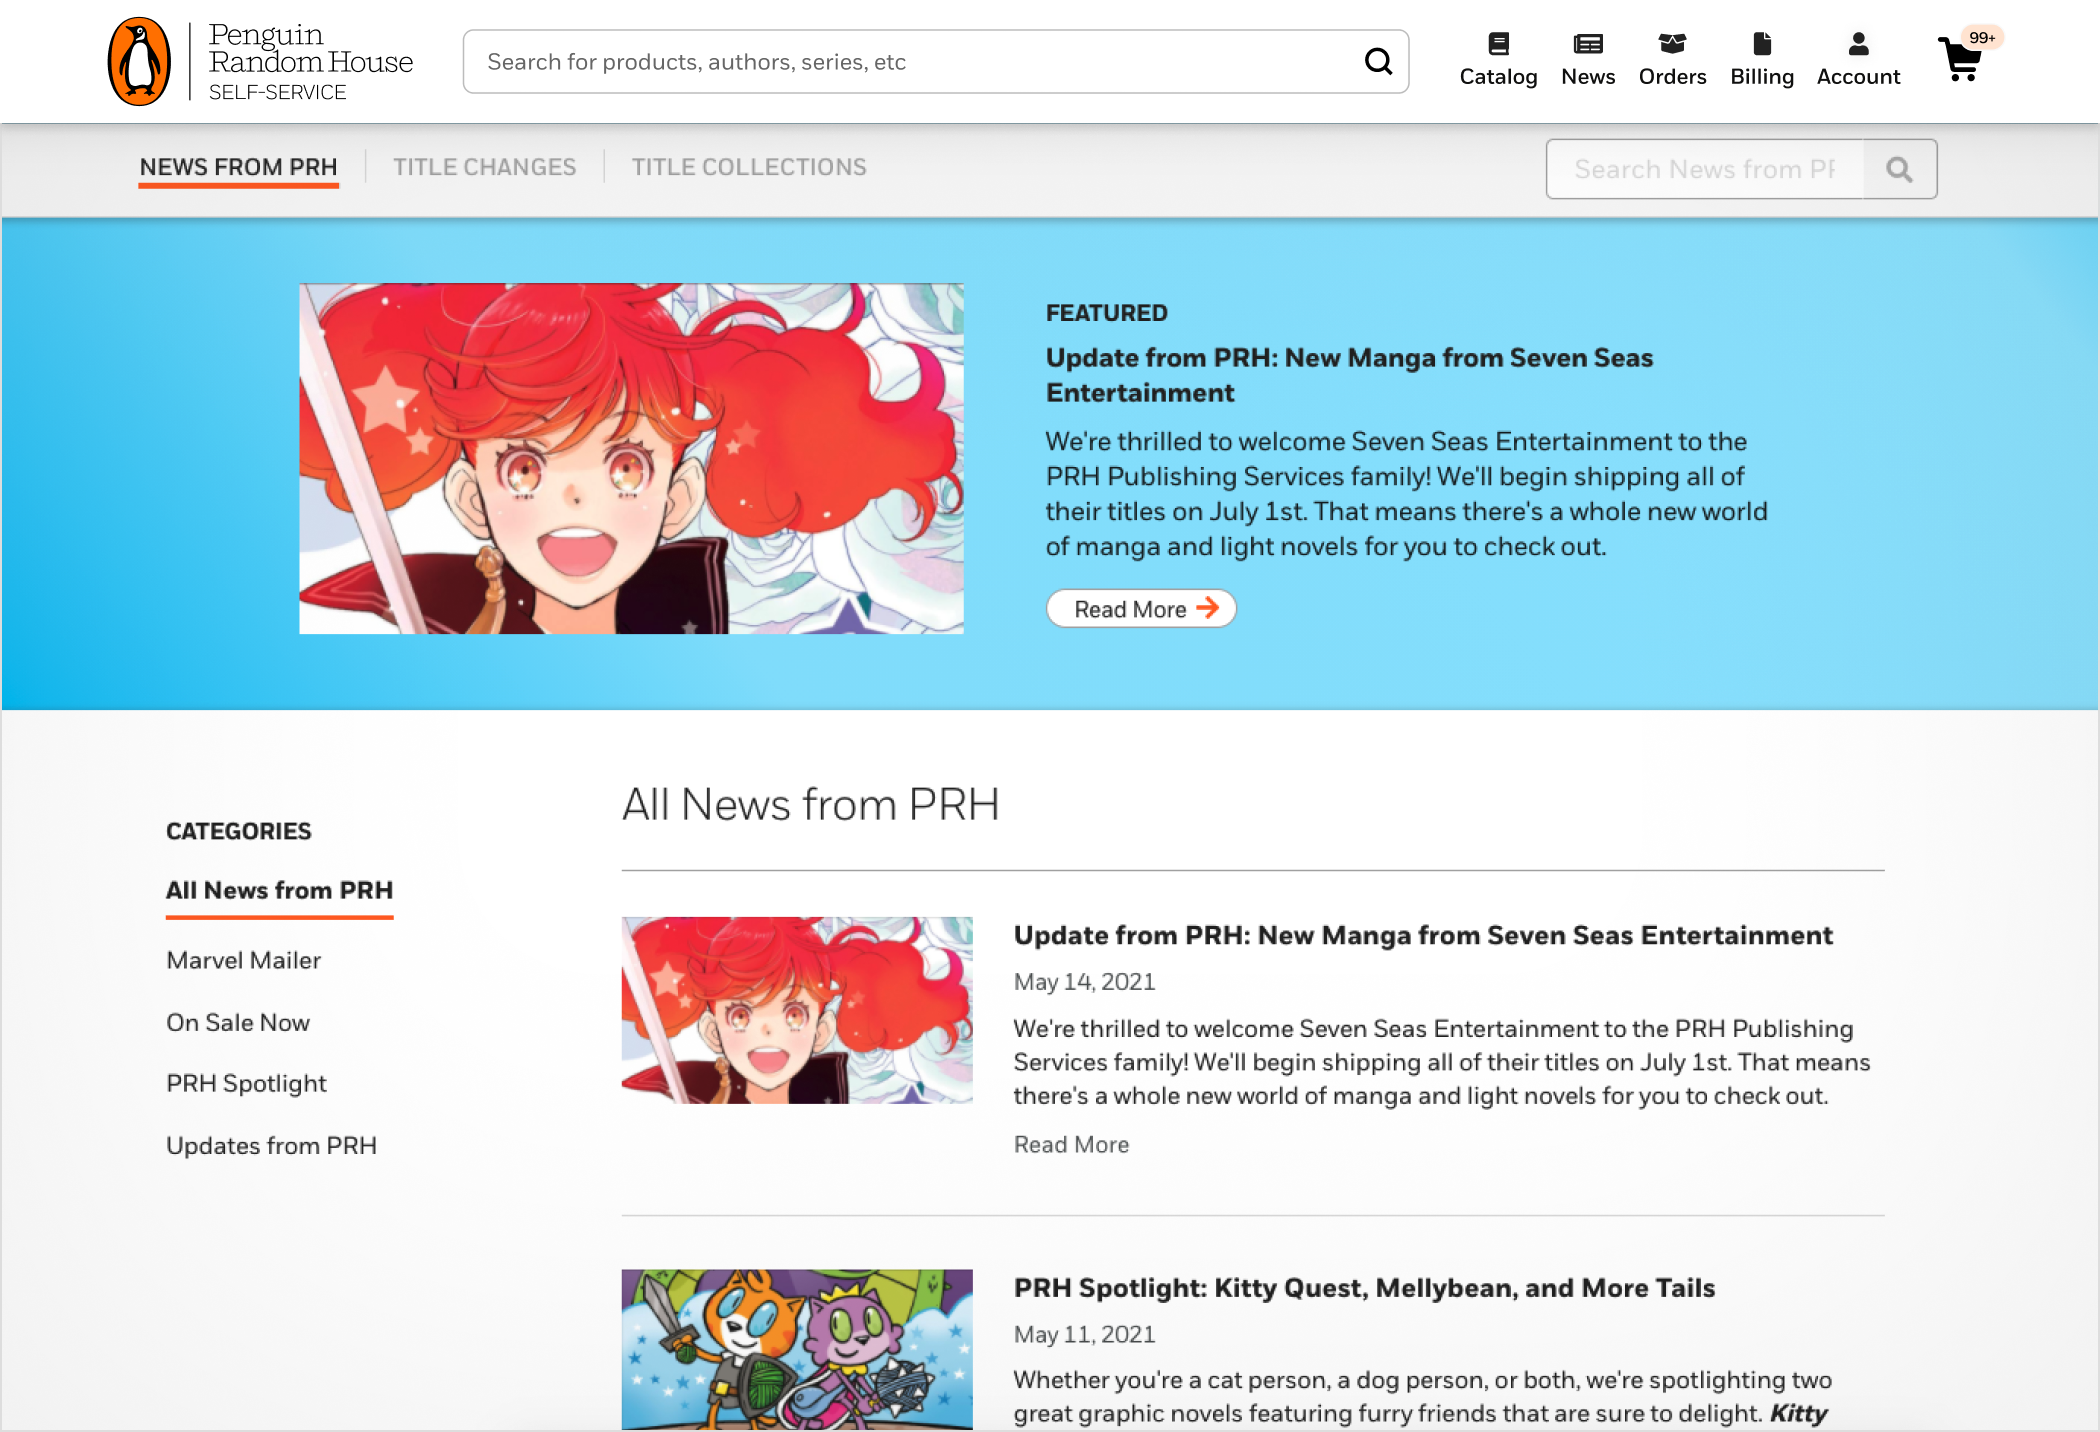Select the Updates from PRH category
This screenshot has width=2100, height=1432.
tap(271, 1146)
